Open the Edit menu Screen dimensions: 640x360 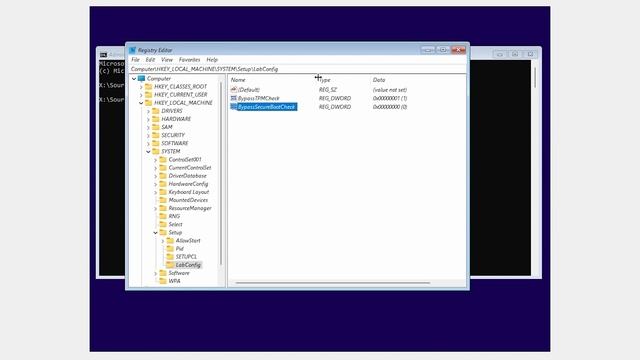(x=150, y=60)
